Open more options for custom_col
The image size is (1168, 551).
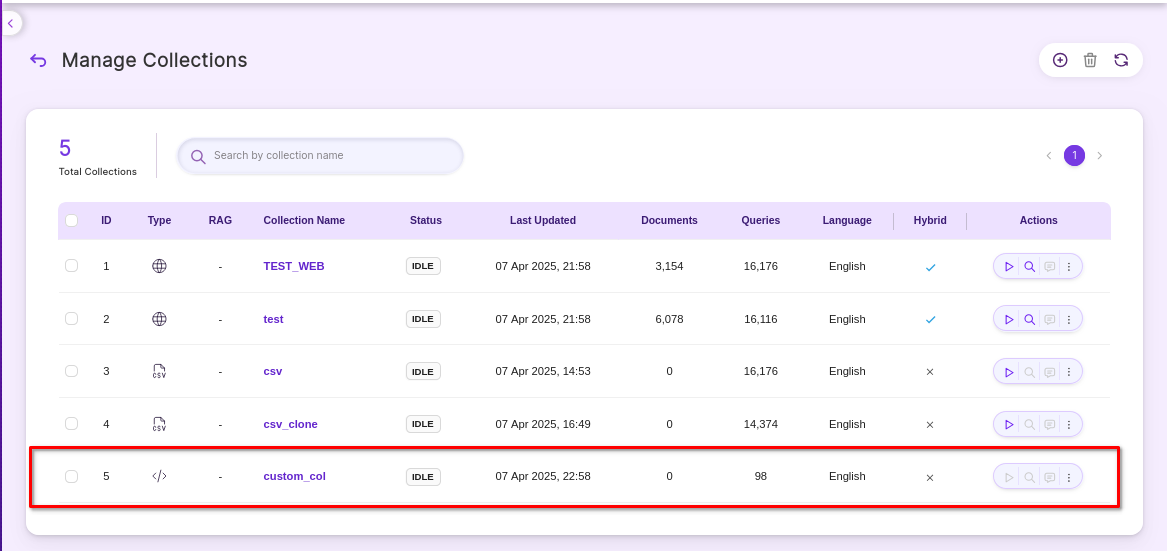point(1069,477)
